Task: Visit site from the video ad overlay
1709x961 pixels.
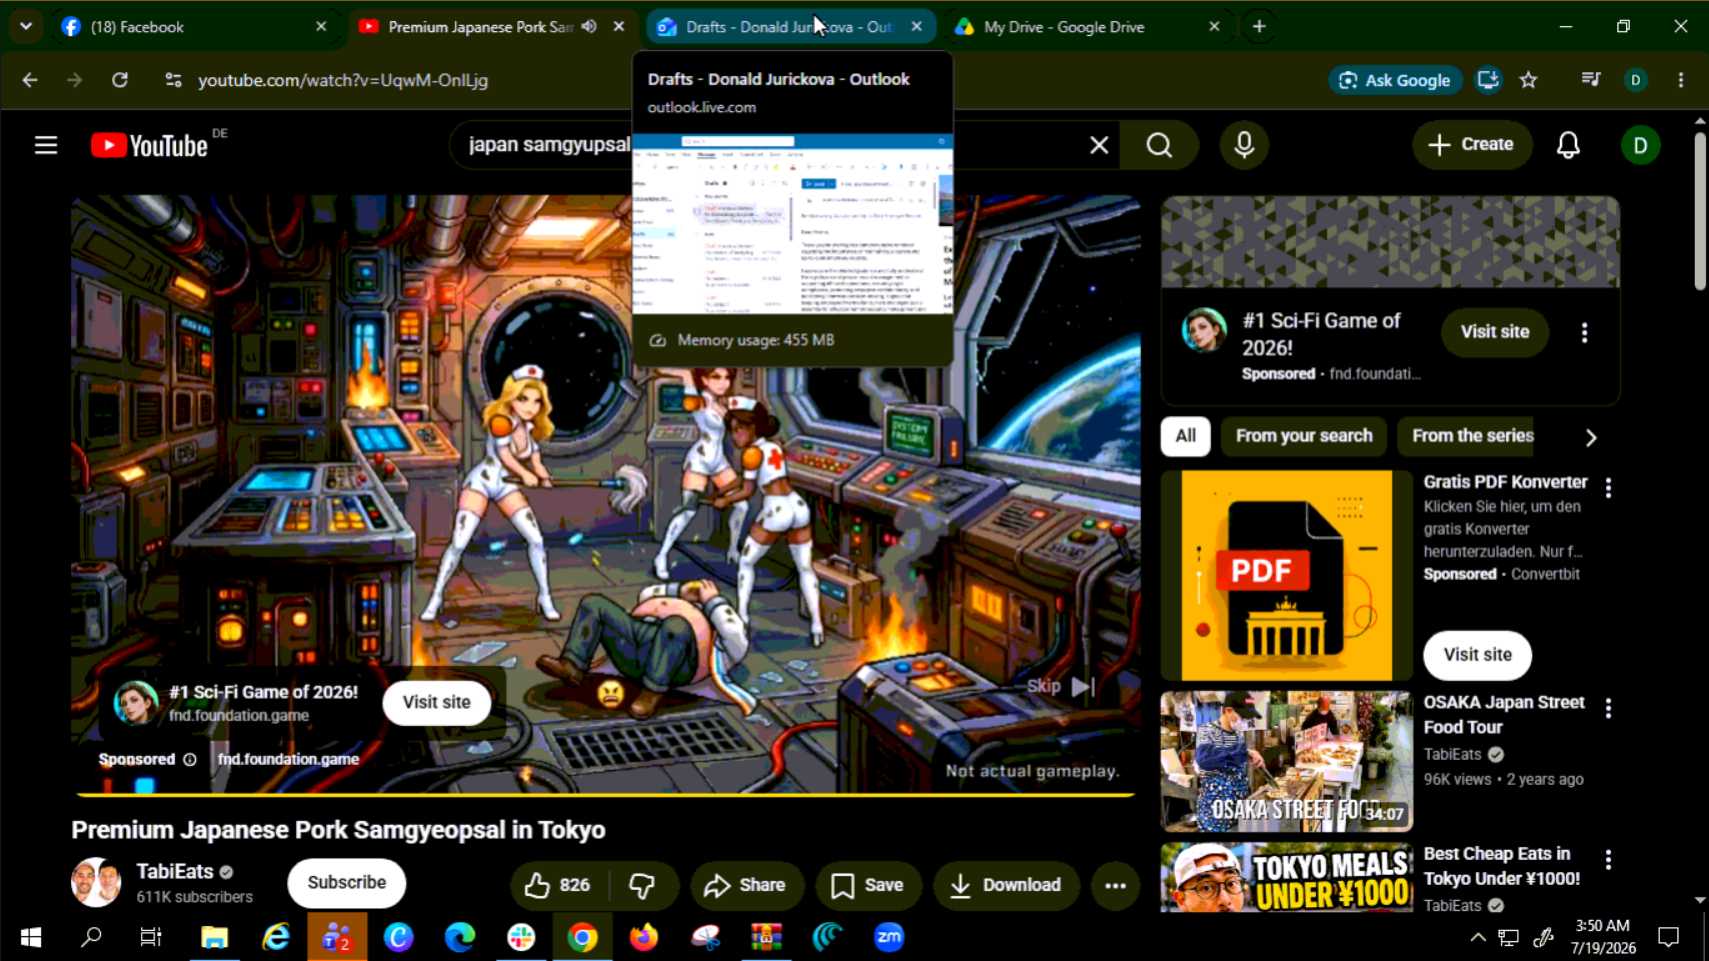Action: coord(436,702)
